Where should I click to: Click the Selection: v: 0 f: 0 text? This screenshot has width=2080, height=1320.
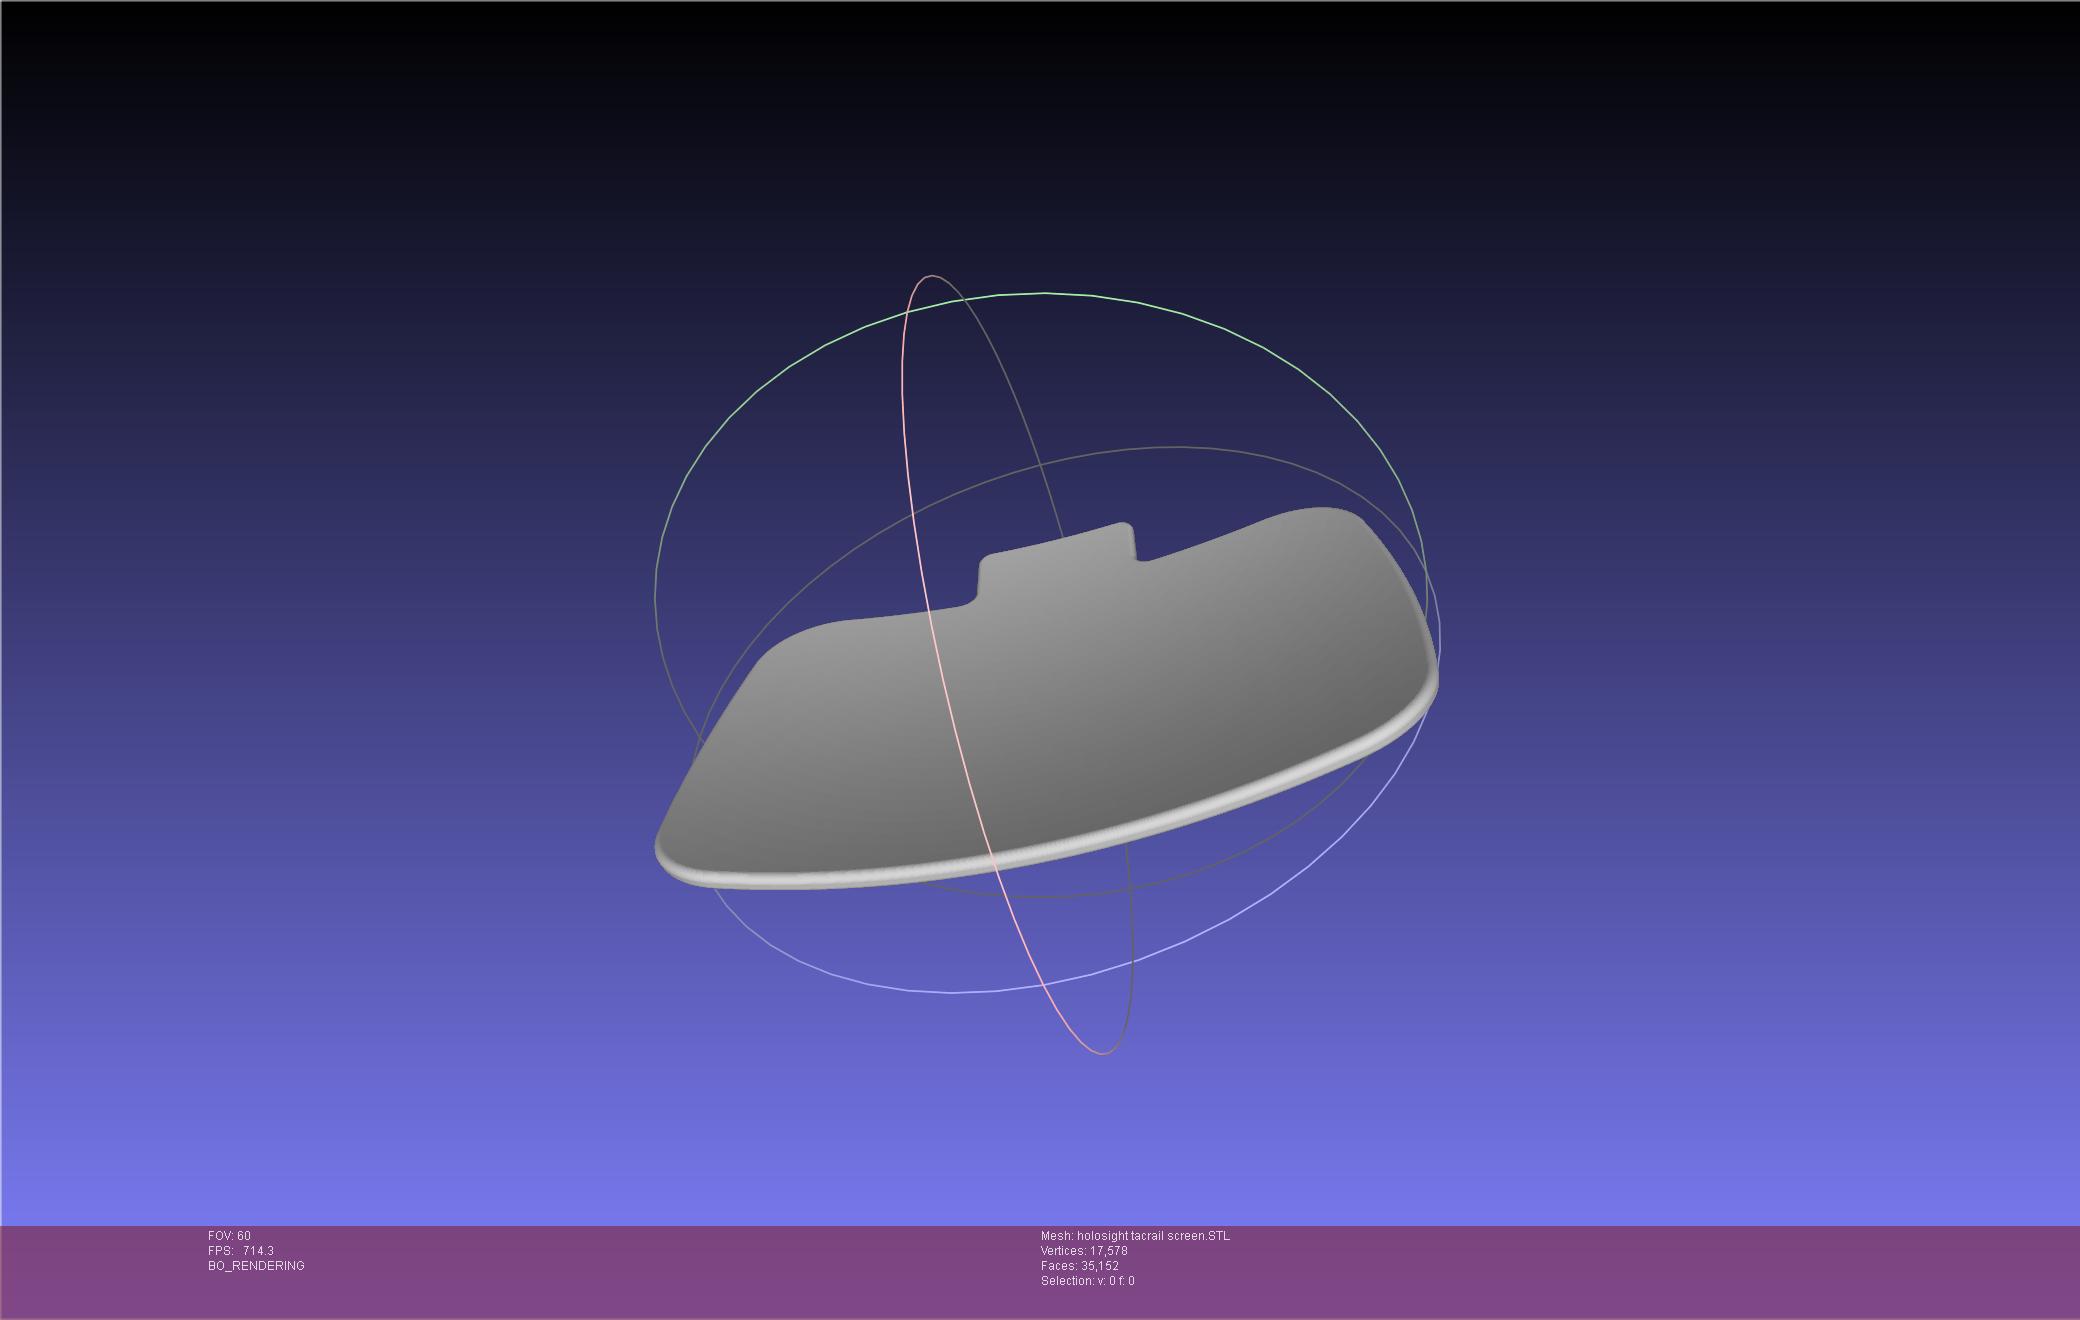(x=1087, y=1281)
